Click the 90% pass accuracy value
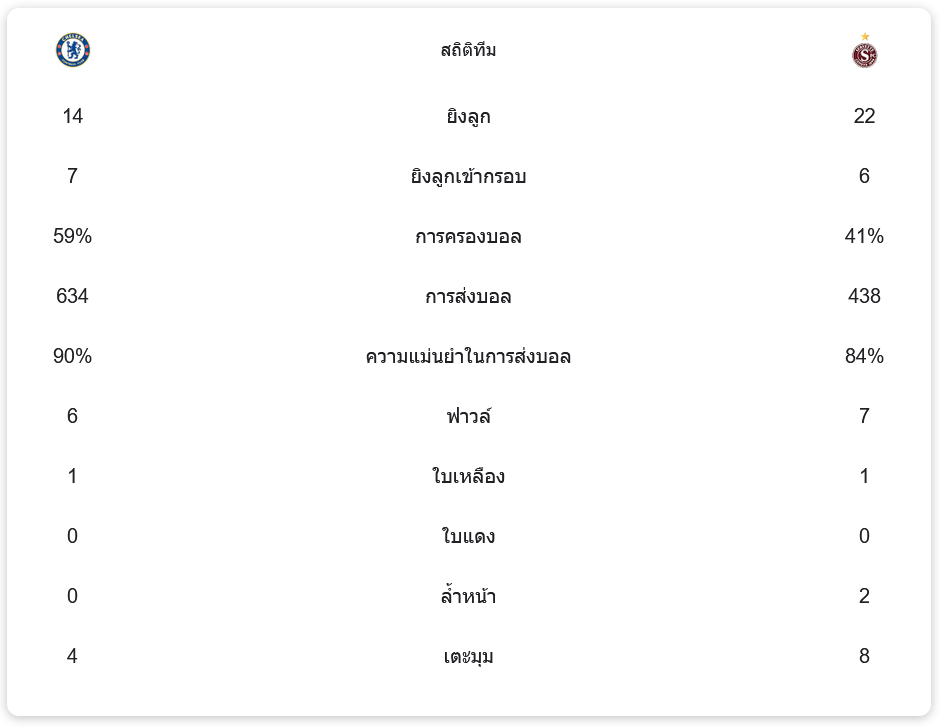Screen dimensions: 940x727 [x=72, y=356]
